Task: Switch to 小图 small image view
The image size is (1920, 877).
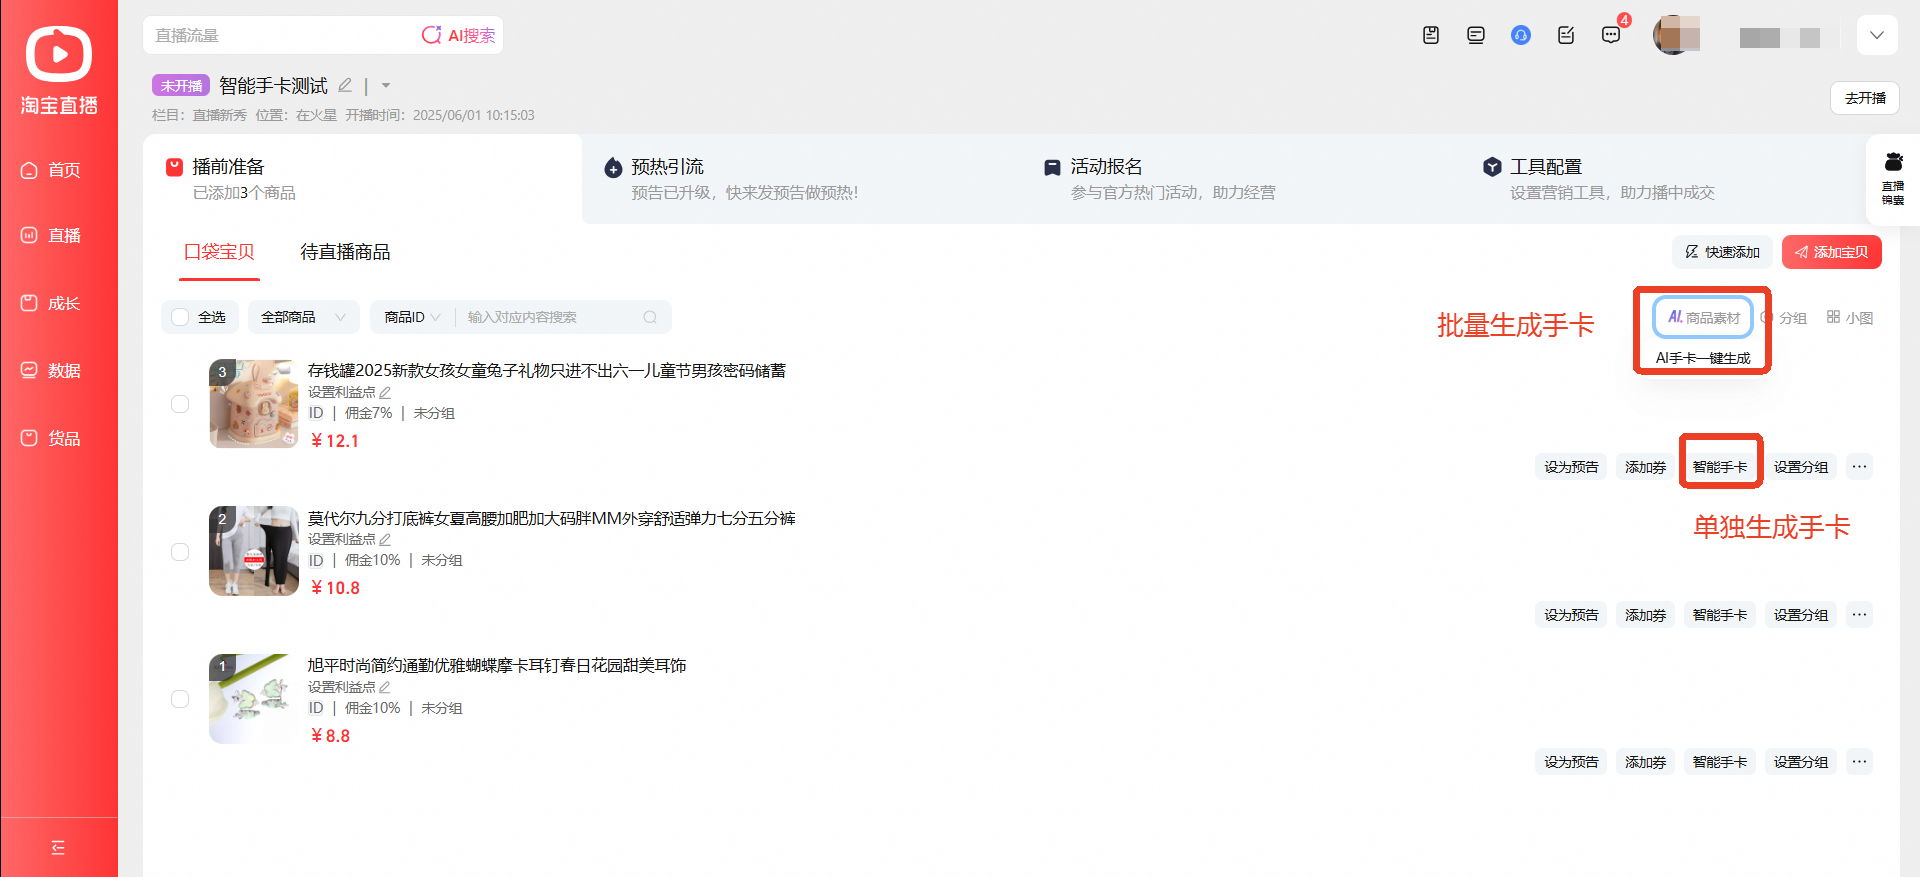Action: coord(1850,317)
